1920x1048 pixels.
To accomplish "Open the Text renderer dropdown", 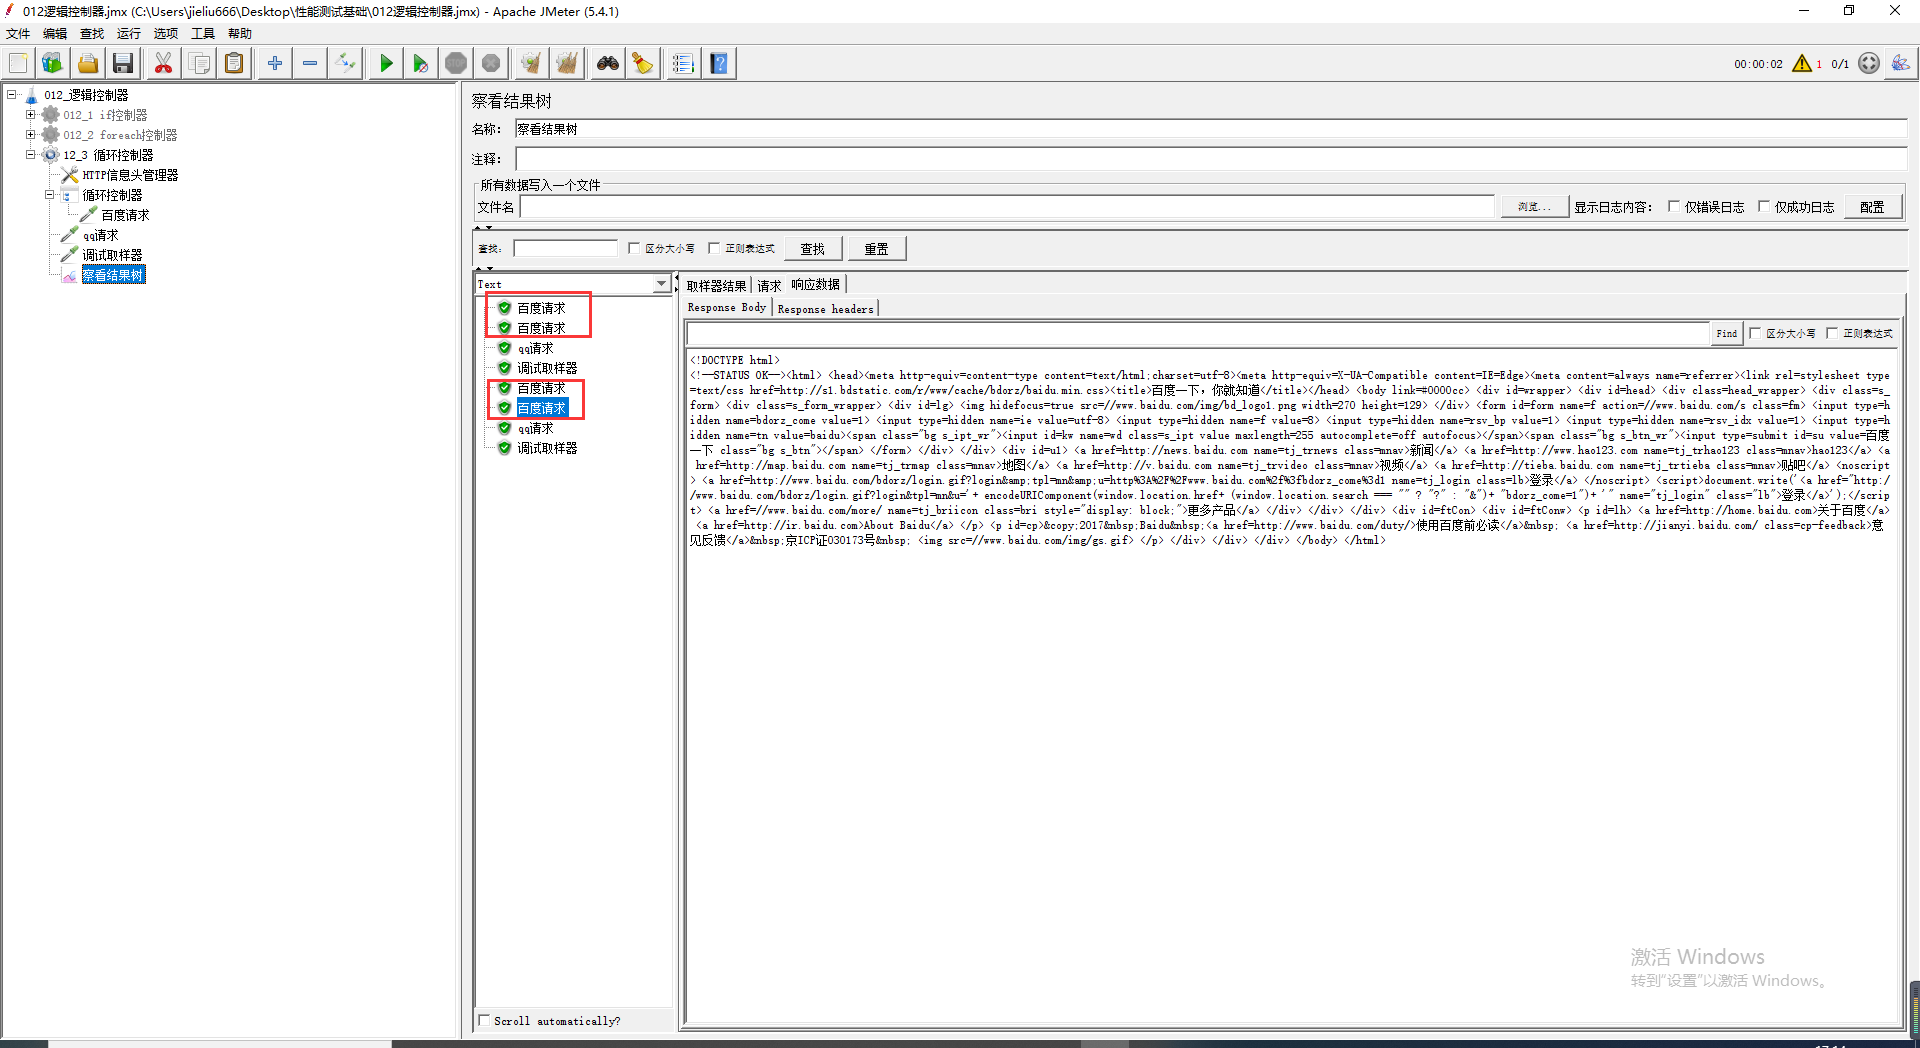I will 661,284.
